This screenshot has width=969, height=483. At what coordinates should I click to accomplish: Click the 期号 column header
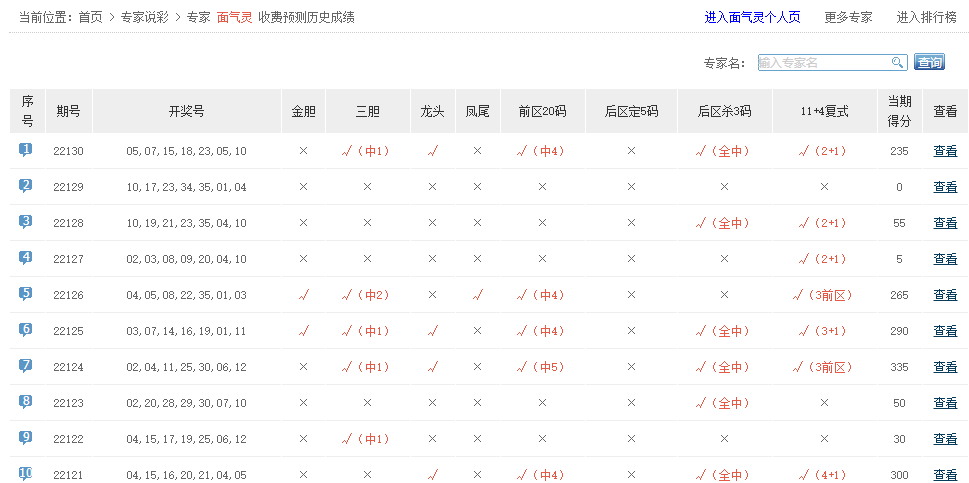point(68,111)
